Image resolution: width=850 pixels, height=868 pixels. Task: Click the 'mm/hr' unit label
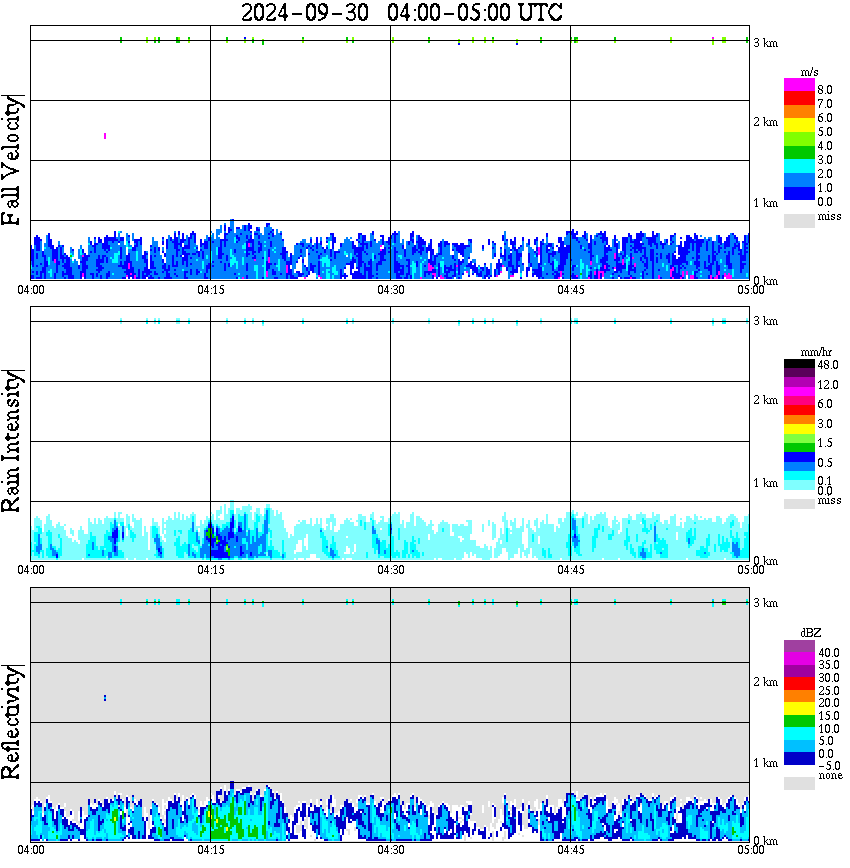click(816, 352)
